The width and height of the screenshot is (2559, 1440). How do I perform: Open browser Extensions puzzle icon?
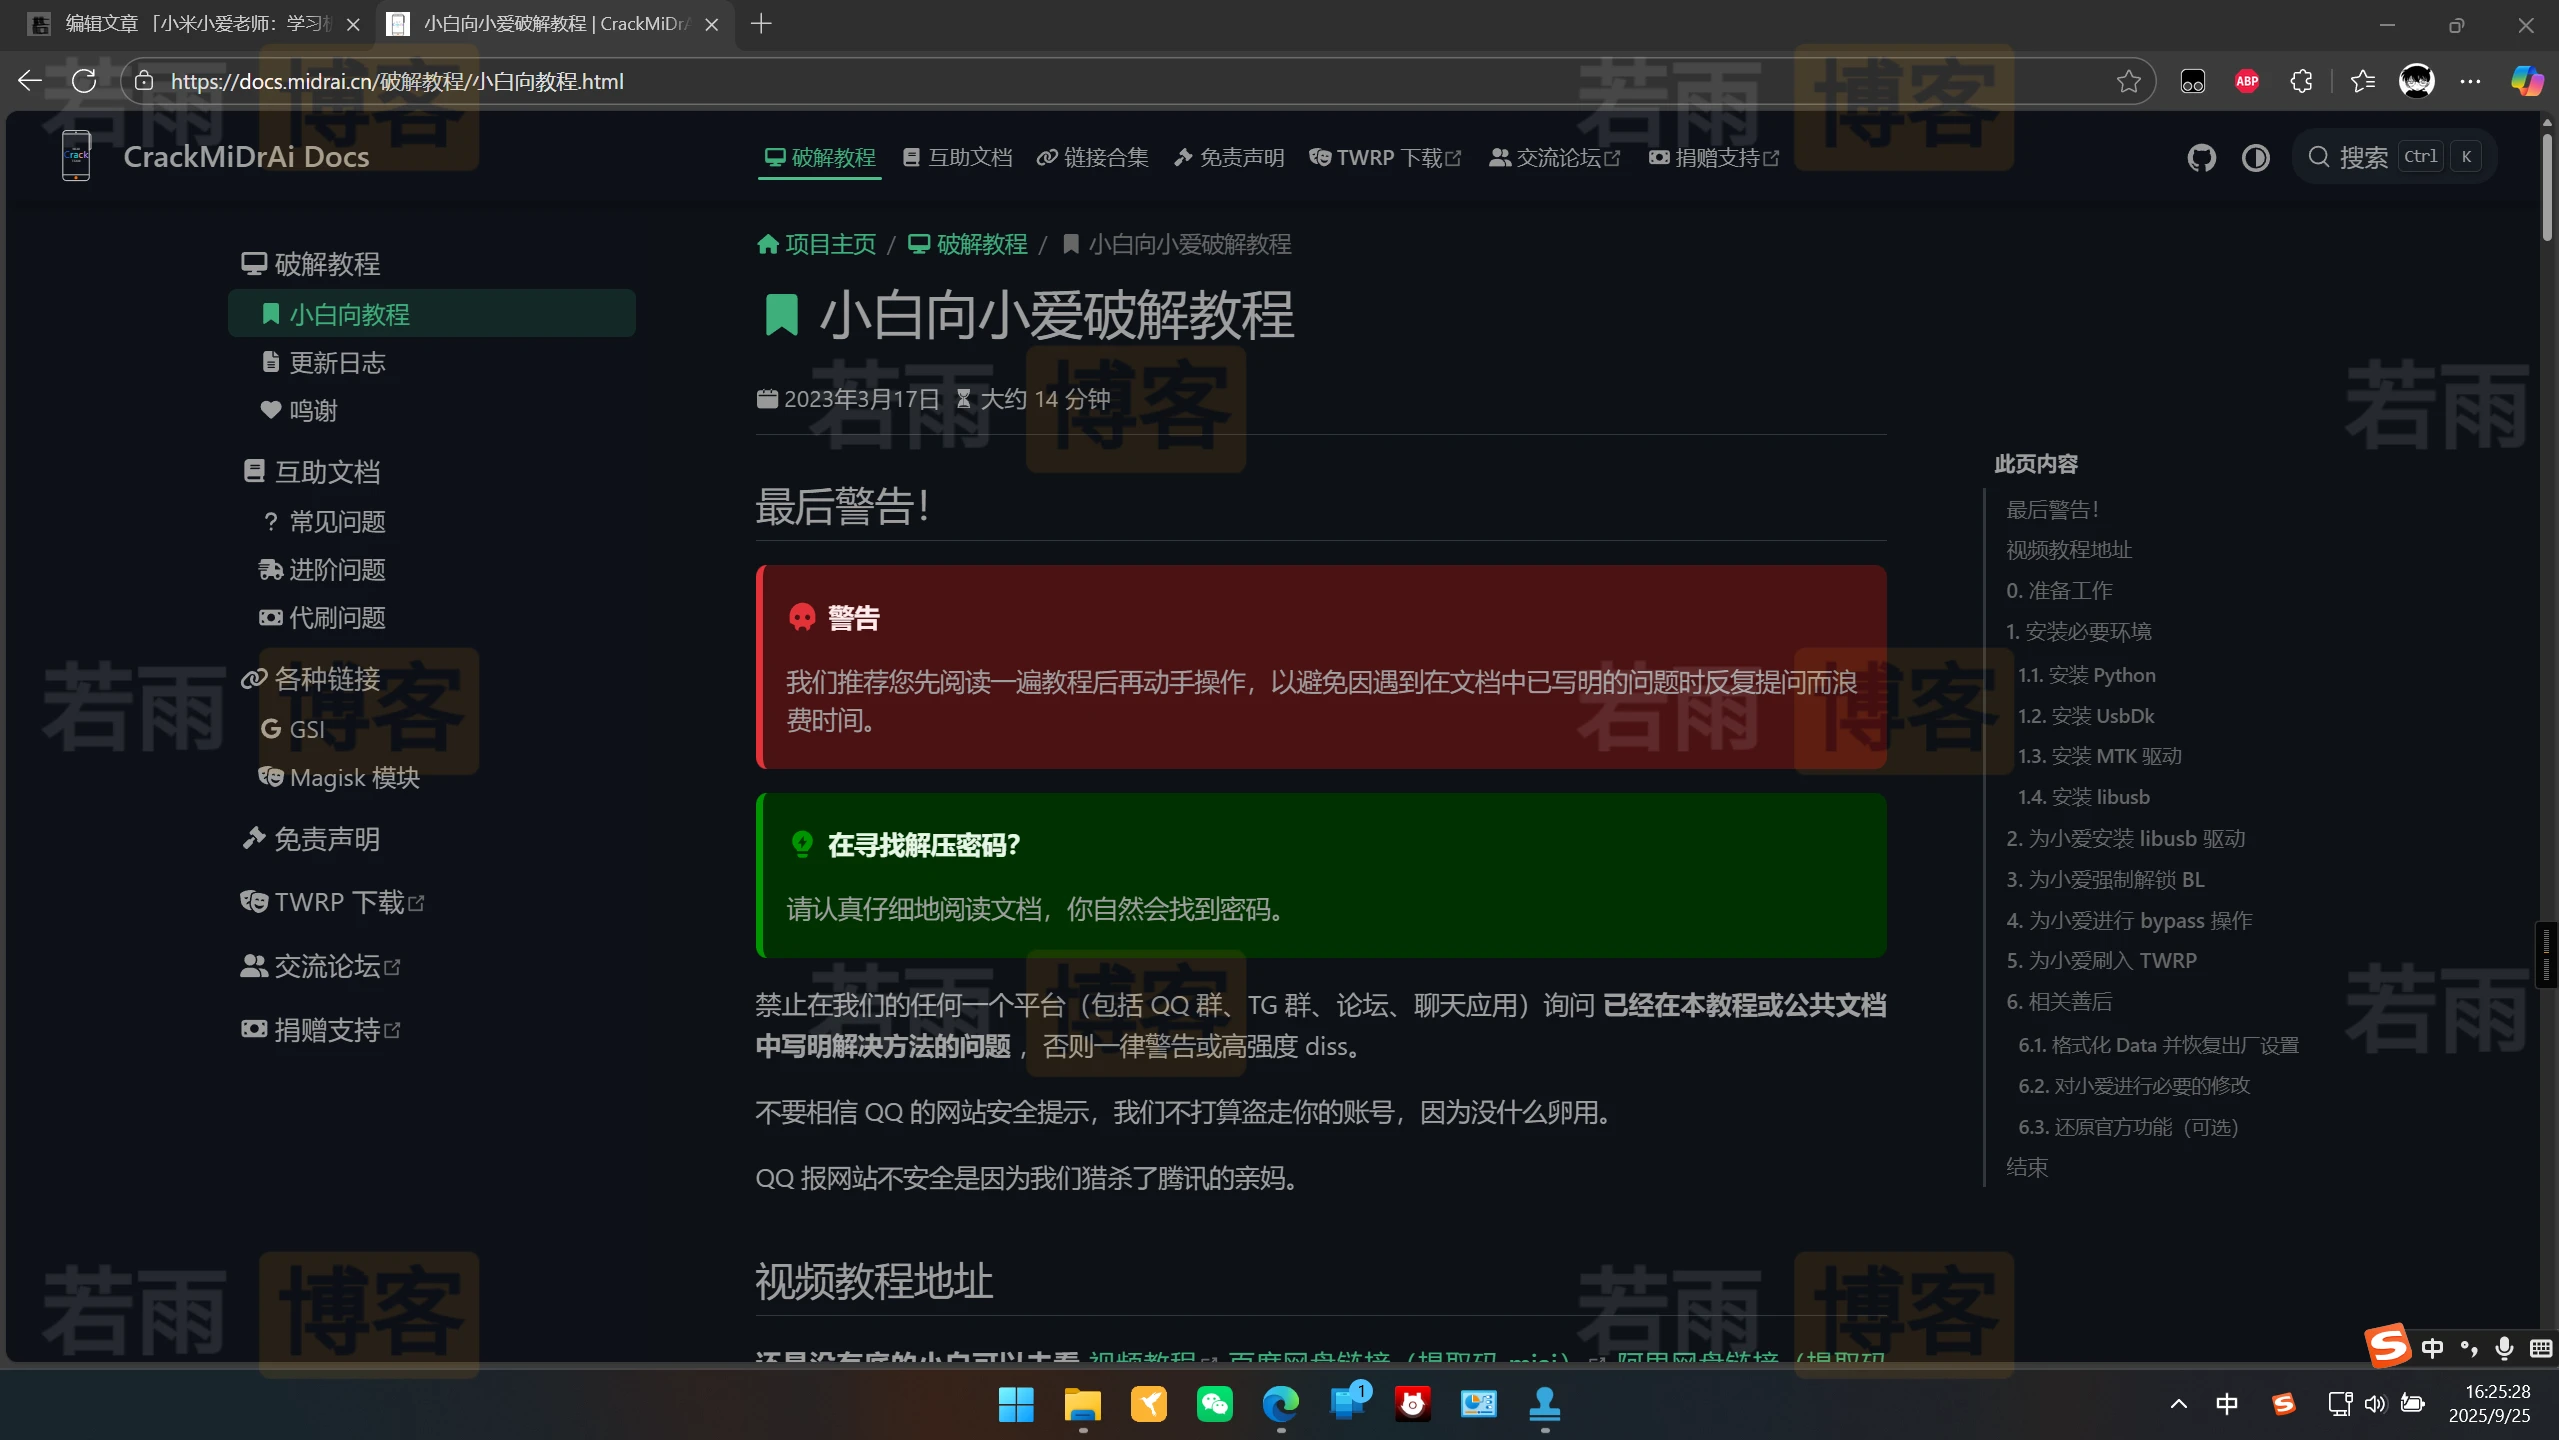pyautogui.click(x=2301, y=81)
